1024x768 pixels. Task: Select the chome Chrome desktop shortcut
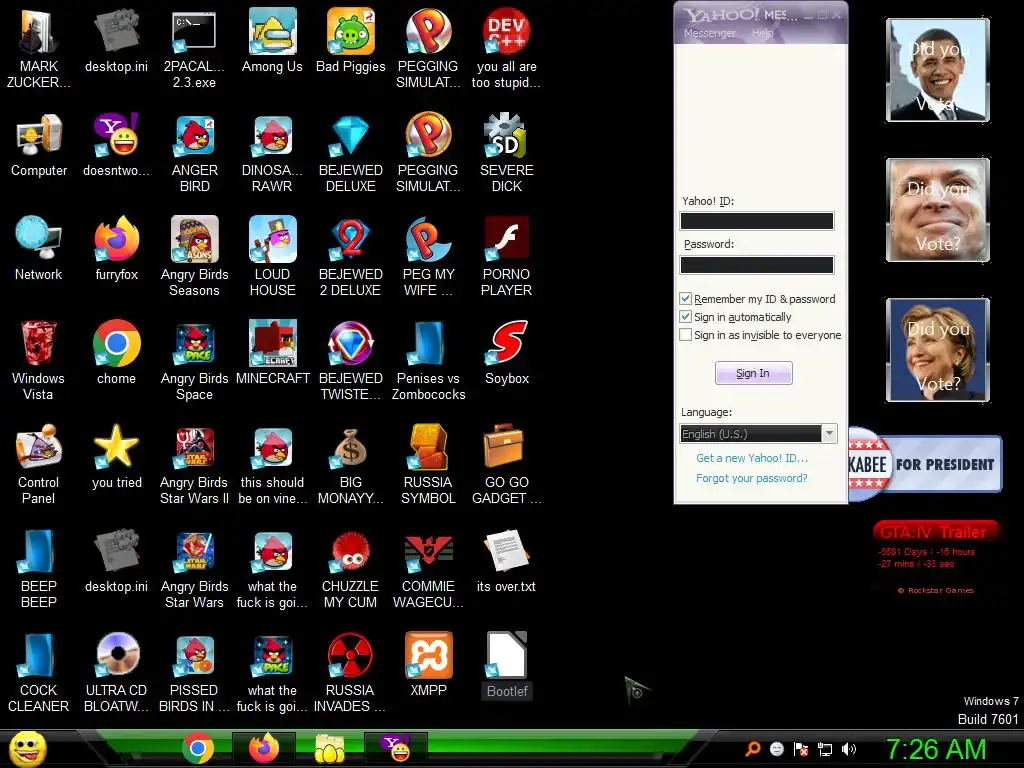117,353
